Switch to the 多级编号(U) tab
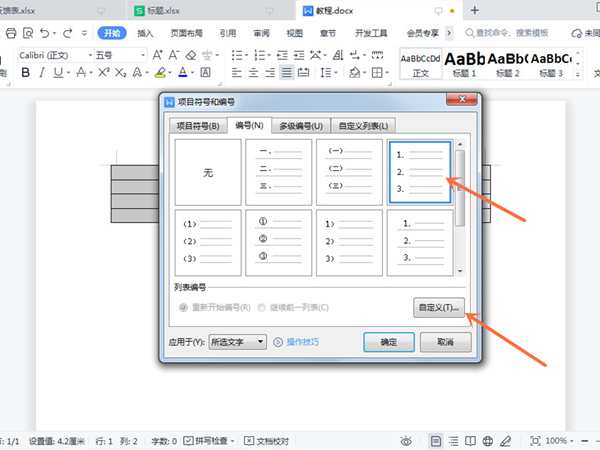 point(302,125)
